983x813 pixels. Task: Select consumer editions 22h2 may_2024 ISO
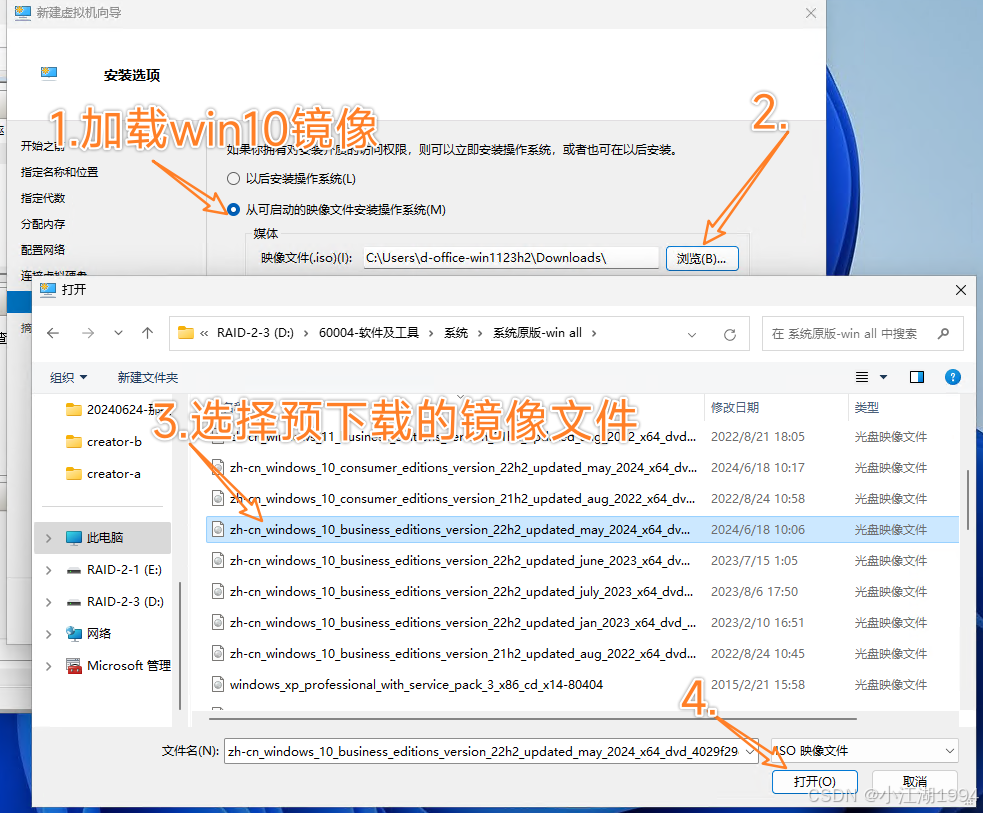582,468
